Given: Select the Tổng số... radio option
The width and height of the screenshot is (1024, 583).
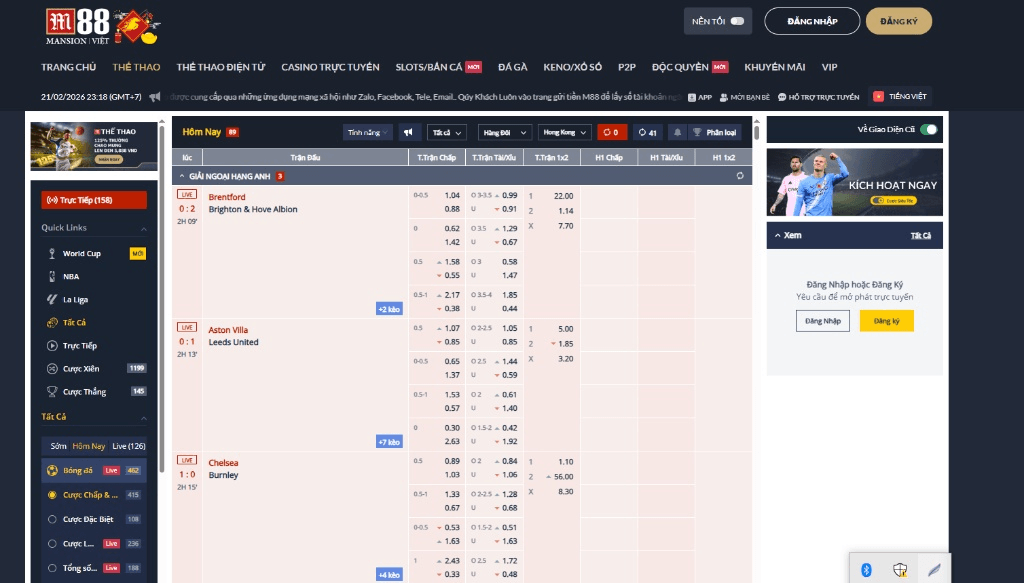Looking at the screenshot, I should coord(52,568).
